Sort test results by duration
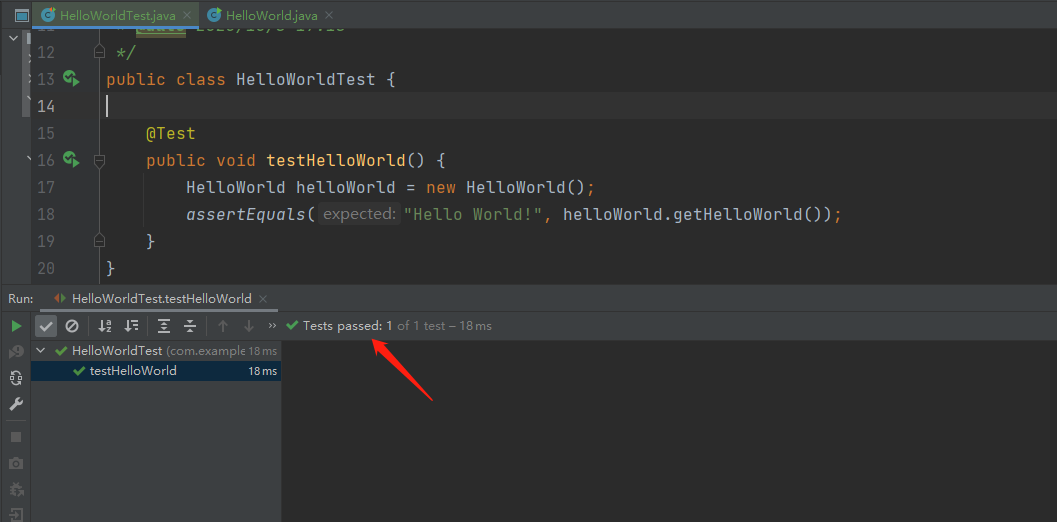 coord(131,326)
